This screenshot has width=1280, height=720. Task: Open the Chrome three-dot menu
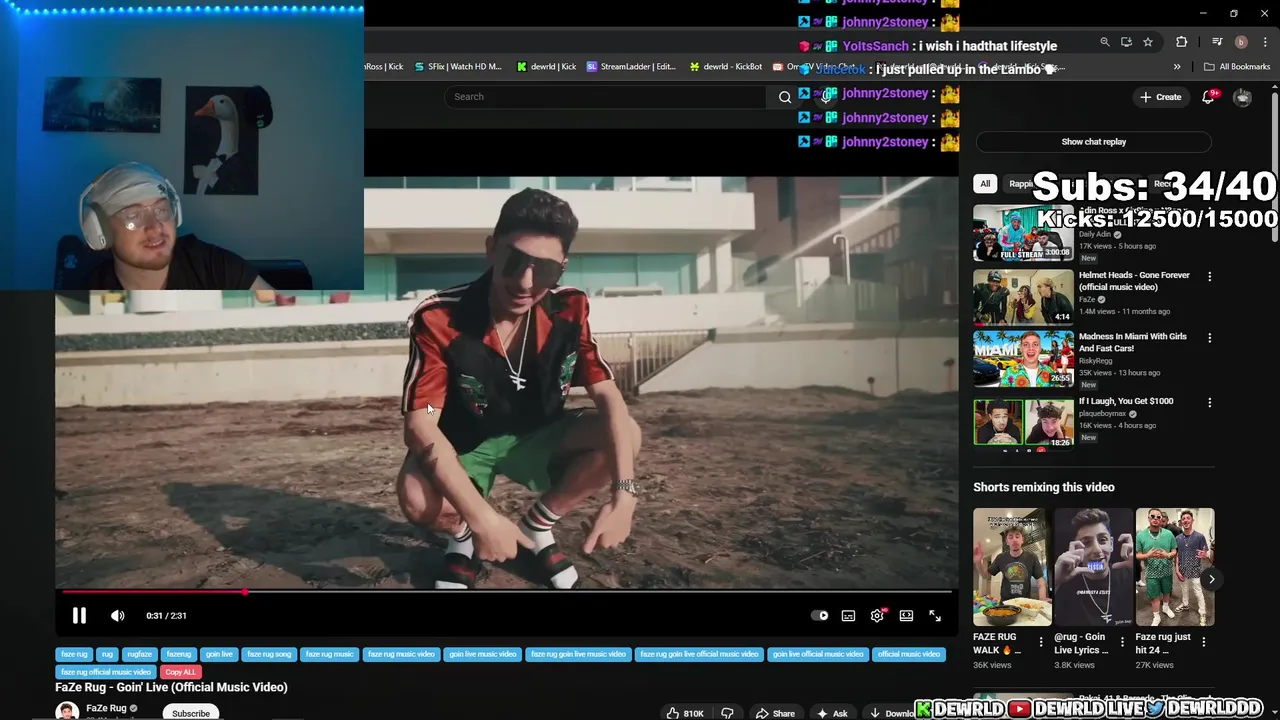[1266, 42]
